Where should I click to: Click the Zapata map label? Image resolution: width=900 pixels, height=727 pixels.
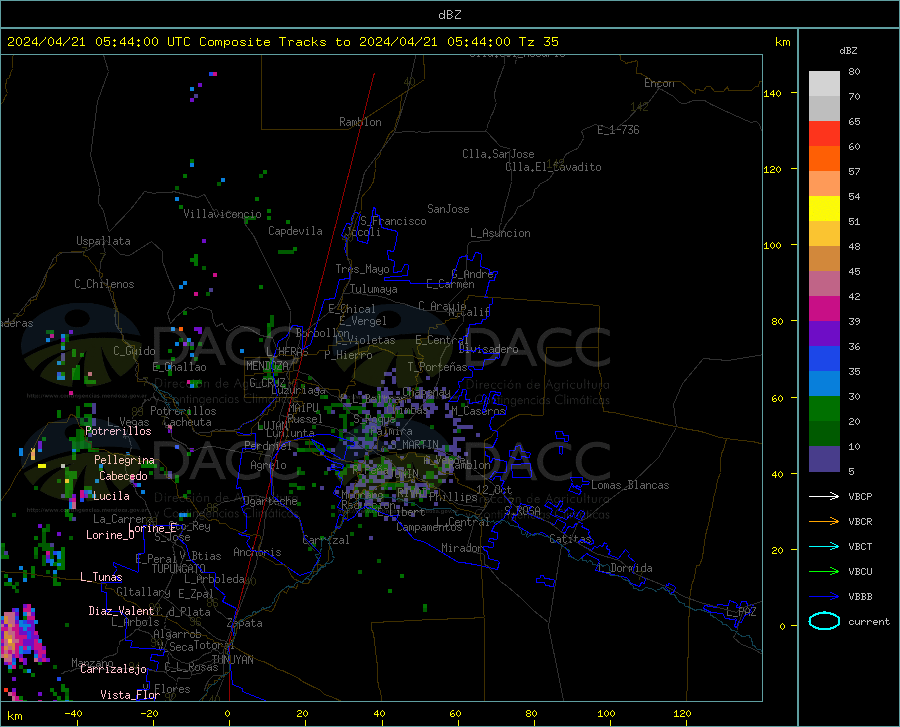245,623
